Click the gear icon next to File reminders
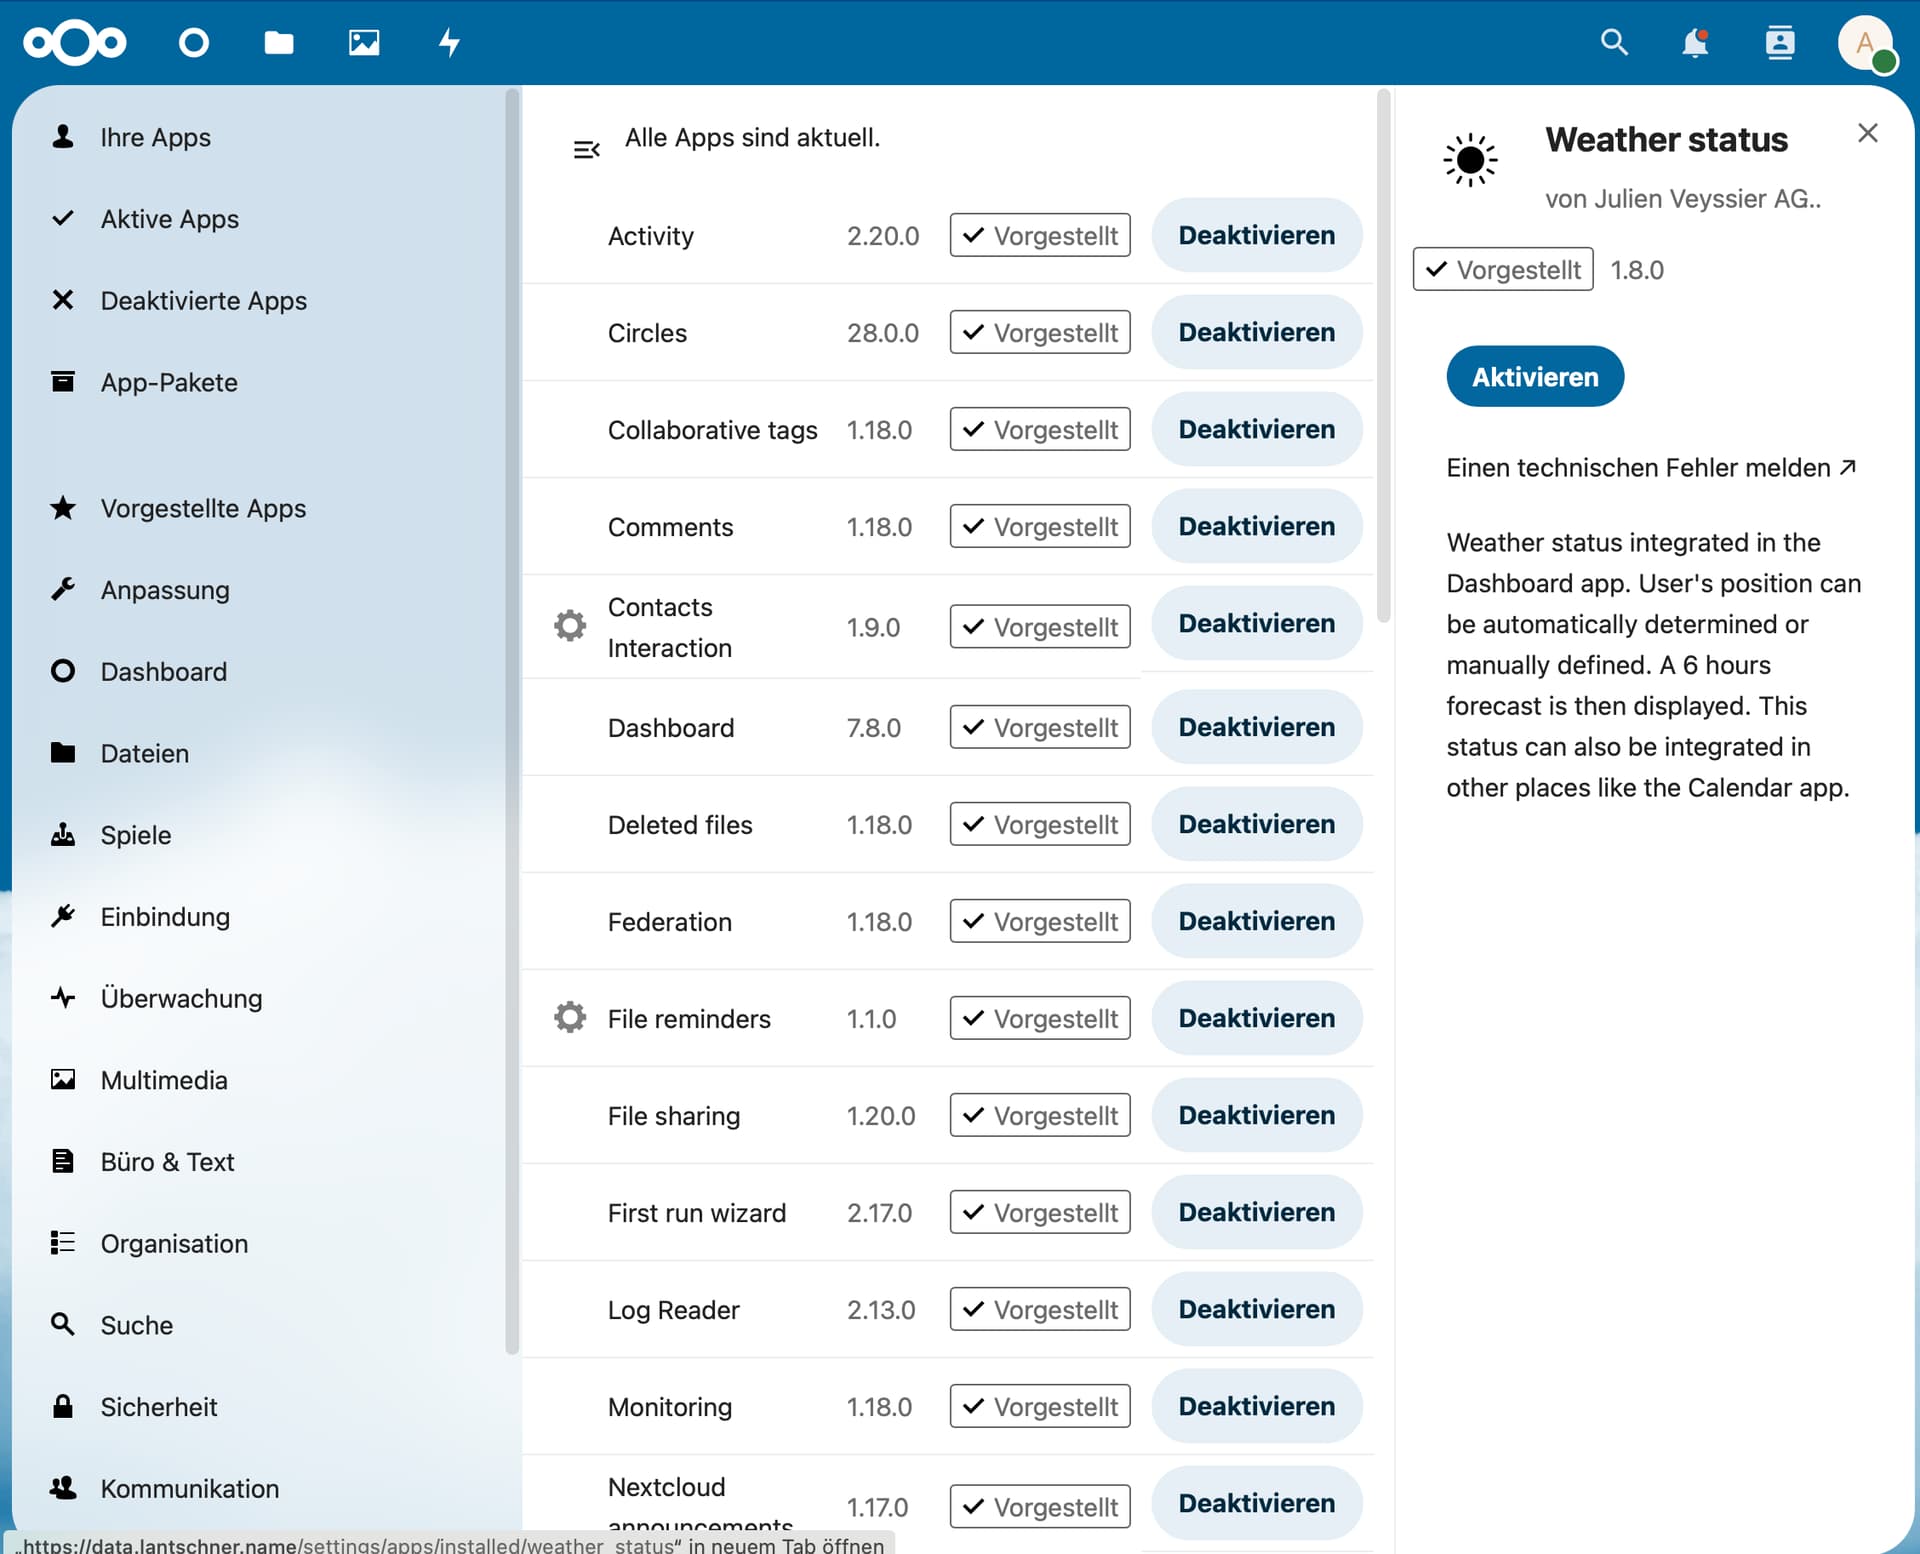Screen dimensions: 1920x1554 pos(570,1017)
